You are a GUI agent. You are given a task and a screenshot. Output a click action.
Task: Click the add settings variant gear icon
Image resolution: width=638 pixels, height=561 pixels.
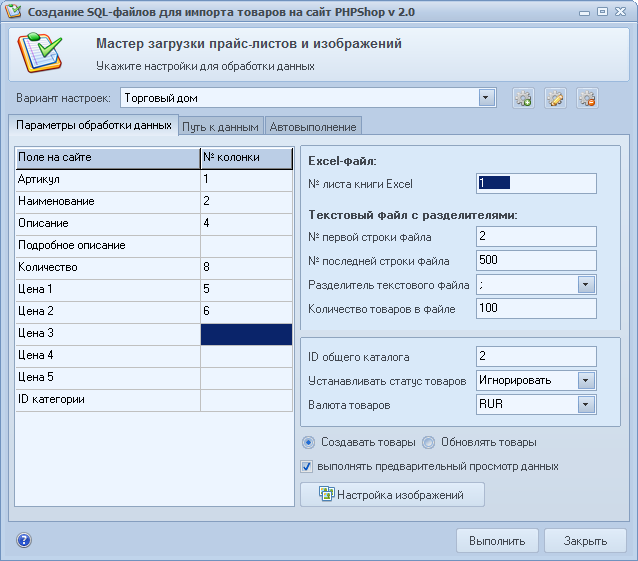[x=523, y=98]
